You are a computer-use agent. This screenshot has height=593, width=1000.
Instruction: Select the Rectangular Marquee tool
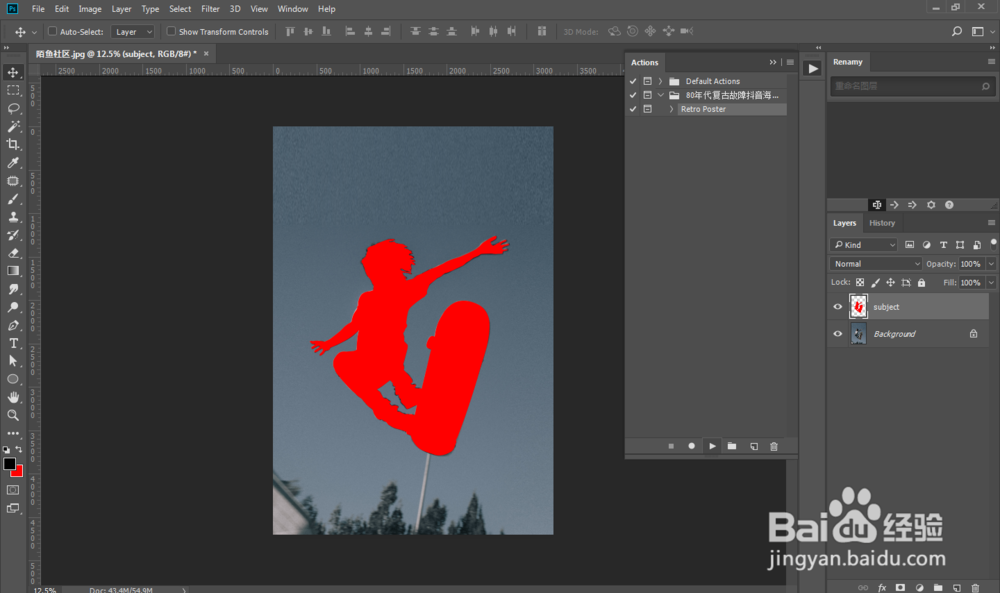coord(13,90)
